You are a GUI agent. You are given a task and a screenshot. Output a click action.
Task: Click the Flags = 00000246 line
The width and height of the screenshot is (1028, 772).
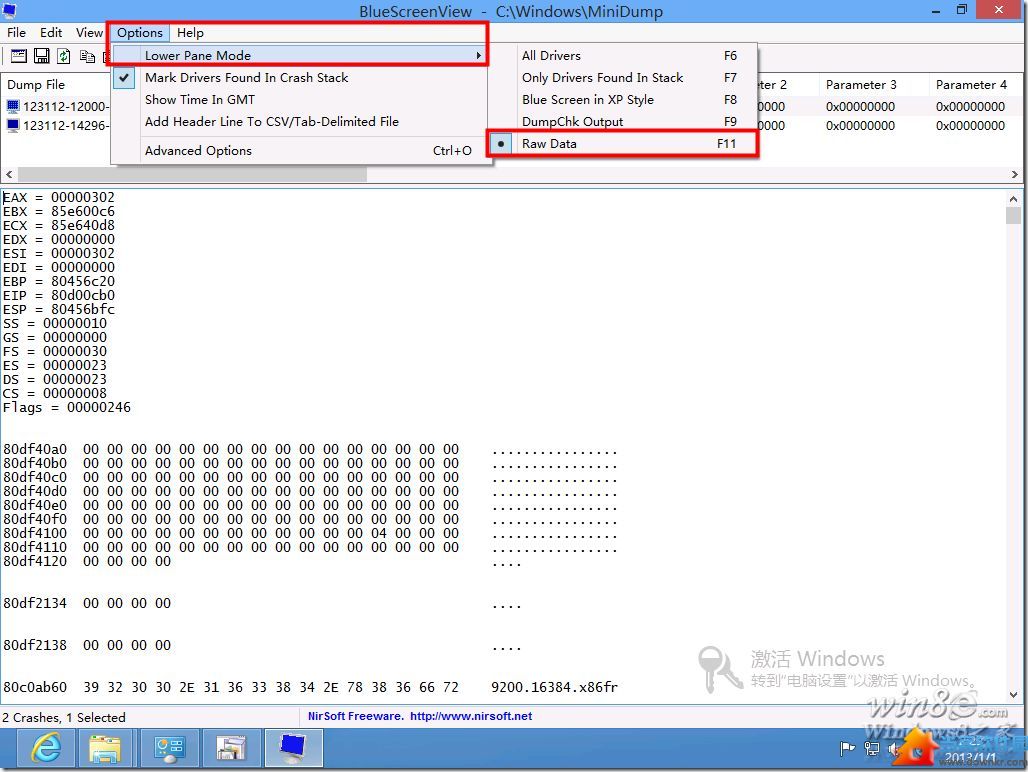(67, 408)
